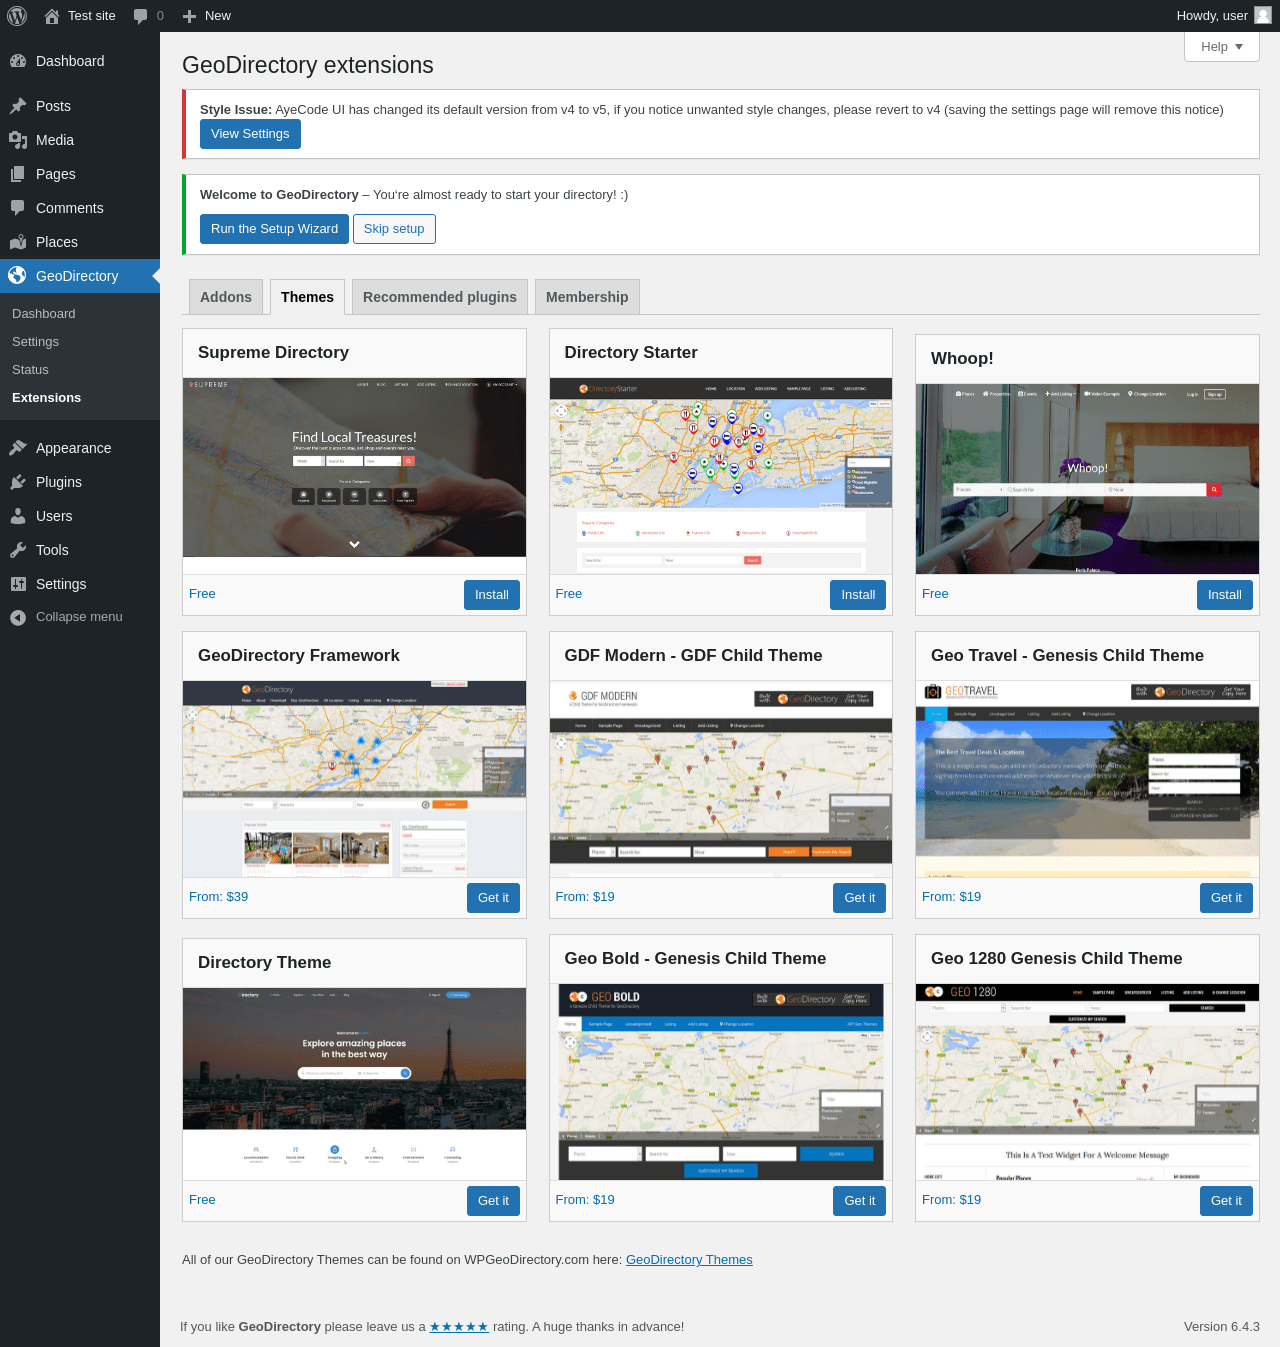The height and width of the screenshot is (1347, 1280).
Task: Get the GDF Modern child theme
Action: (x=860, y=898)
